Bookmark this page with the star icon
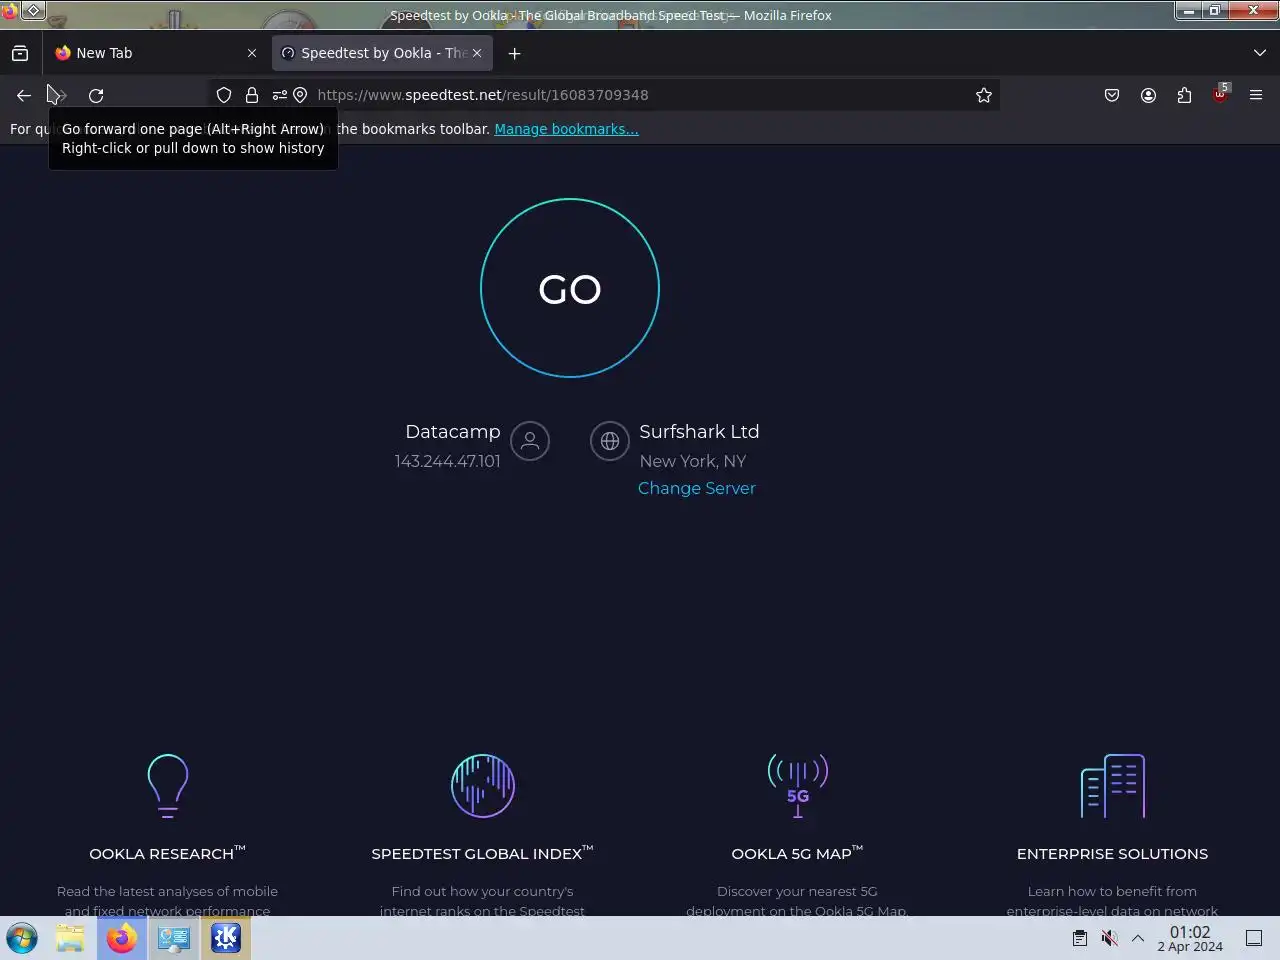Viewport: 1280px width, 960px height. pos(984,95)
